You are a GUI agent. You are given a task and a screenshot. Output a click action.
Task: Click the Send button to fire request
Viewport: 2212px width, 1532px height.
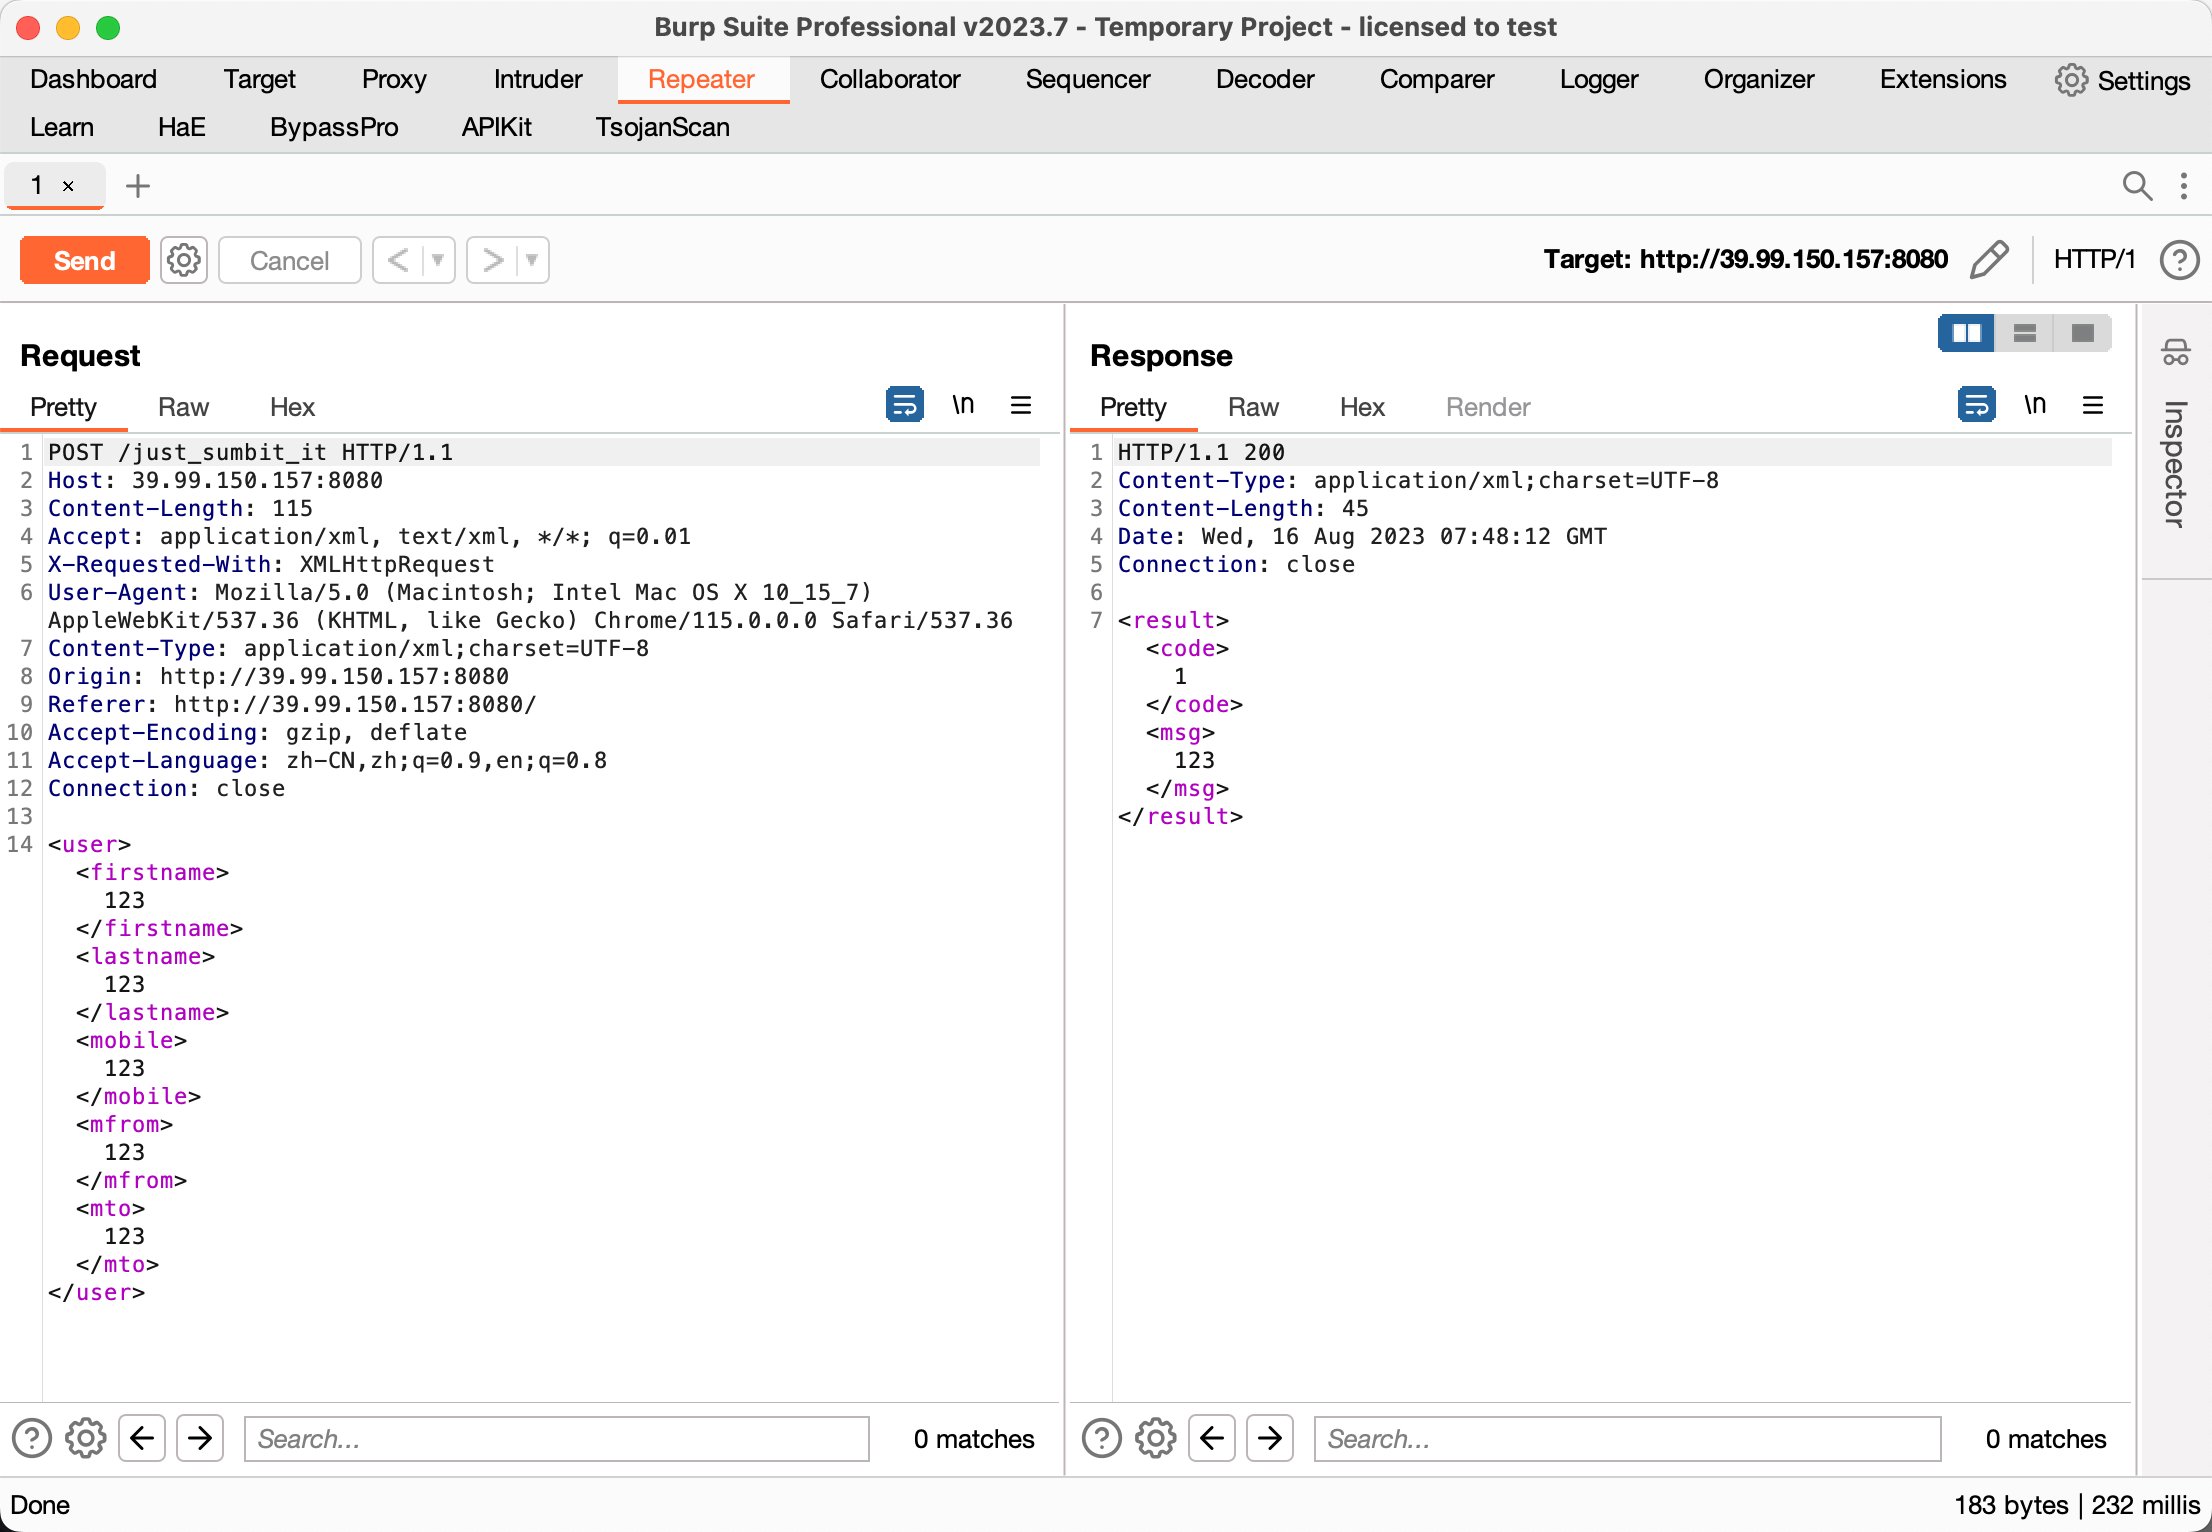[x=81, y=259]
